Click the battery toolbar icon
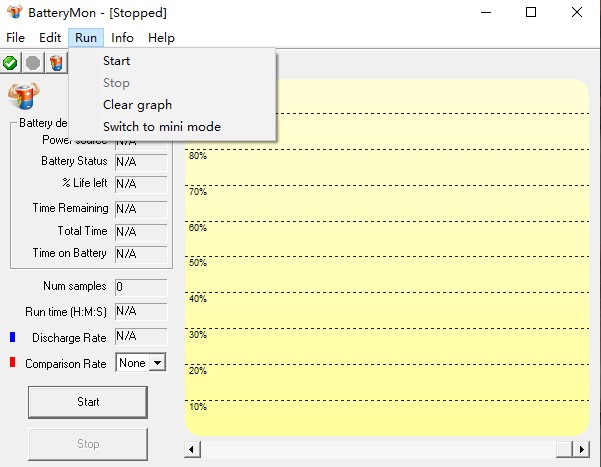 coord(56,62)
